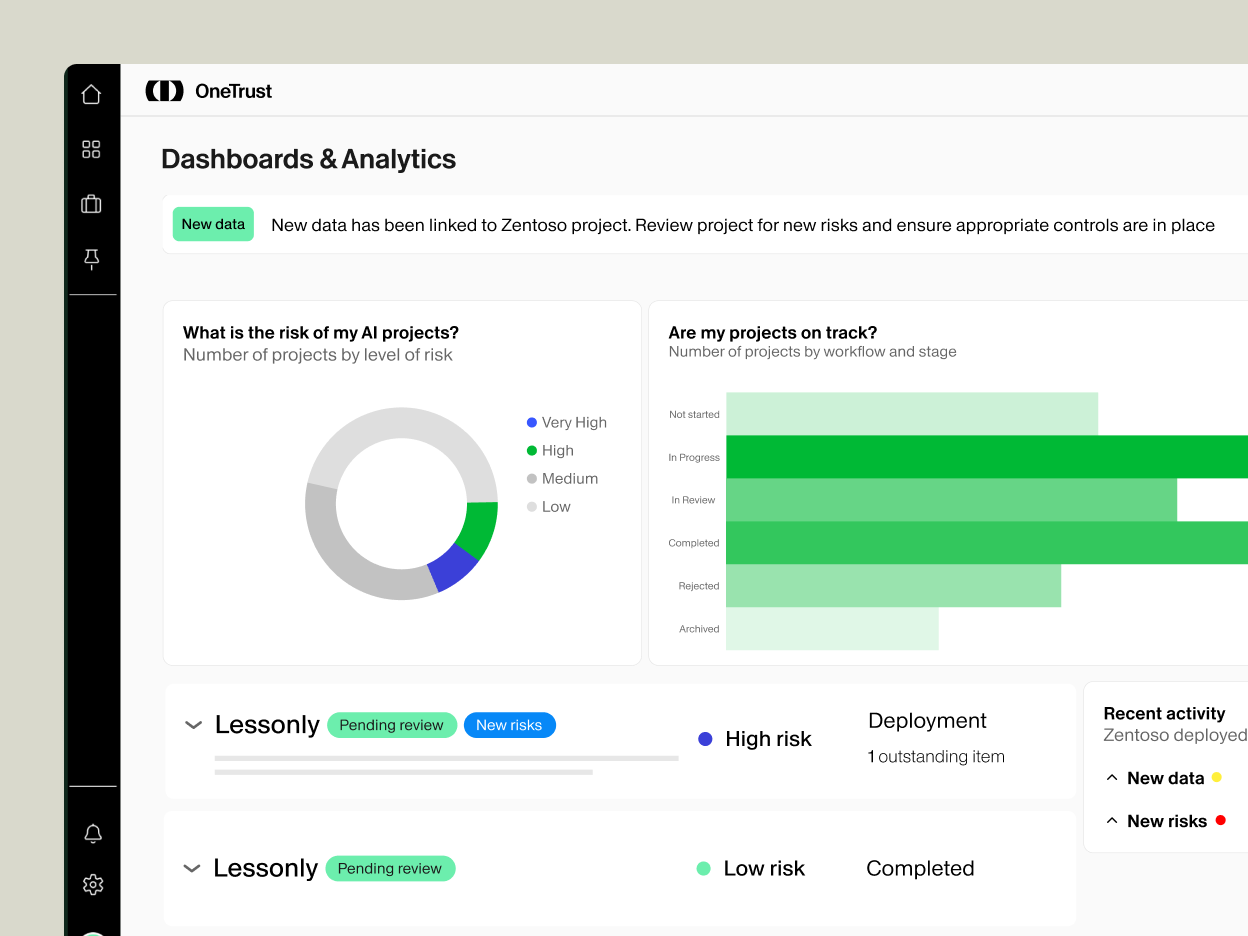Viewport: 1248px width, 936px height.
Task: Expand the Completed Lessonly project row
Action: tap(192, 868)
